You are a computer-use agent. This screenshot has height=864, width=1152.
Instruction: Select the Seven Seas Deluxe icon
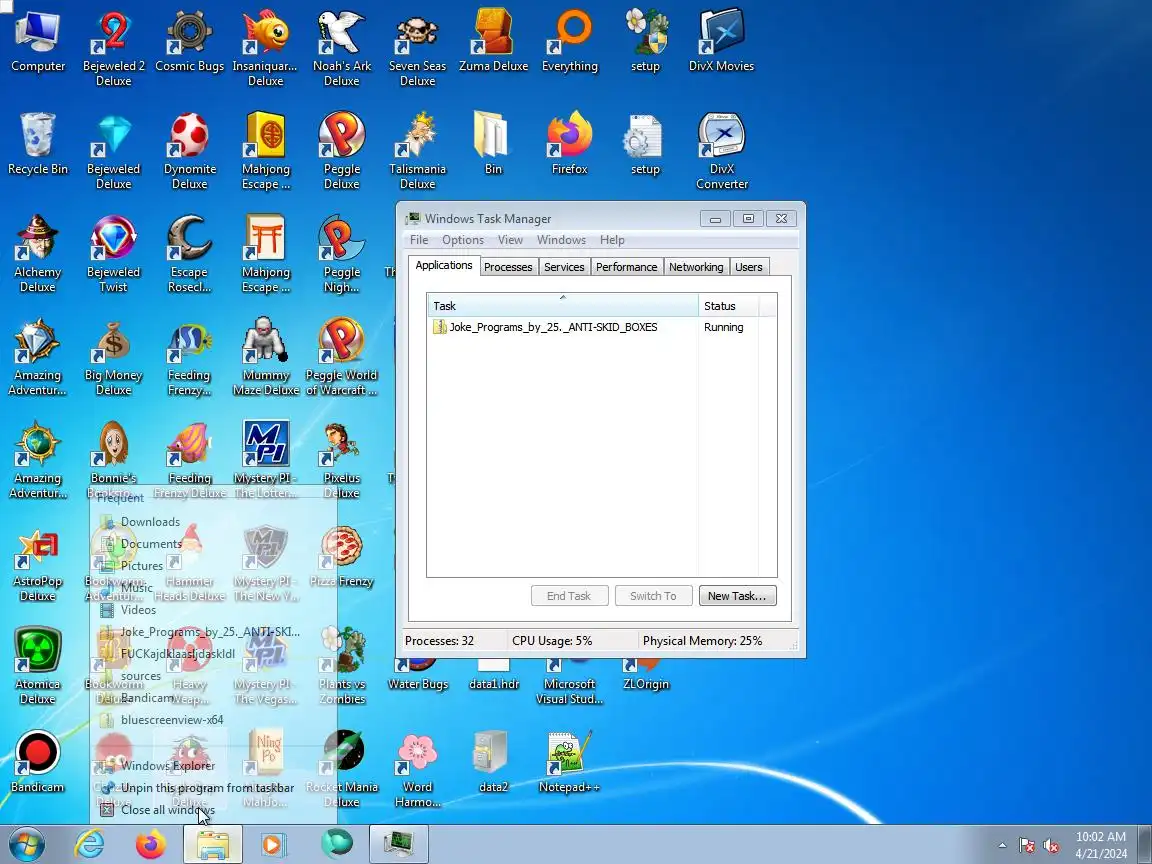pyautogui.click(x=417, y=48)
